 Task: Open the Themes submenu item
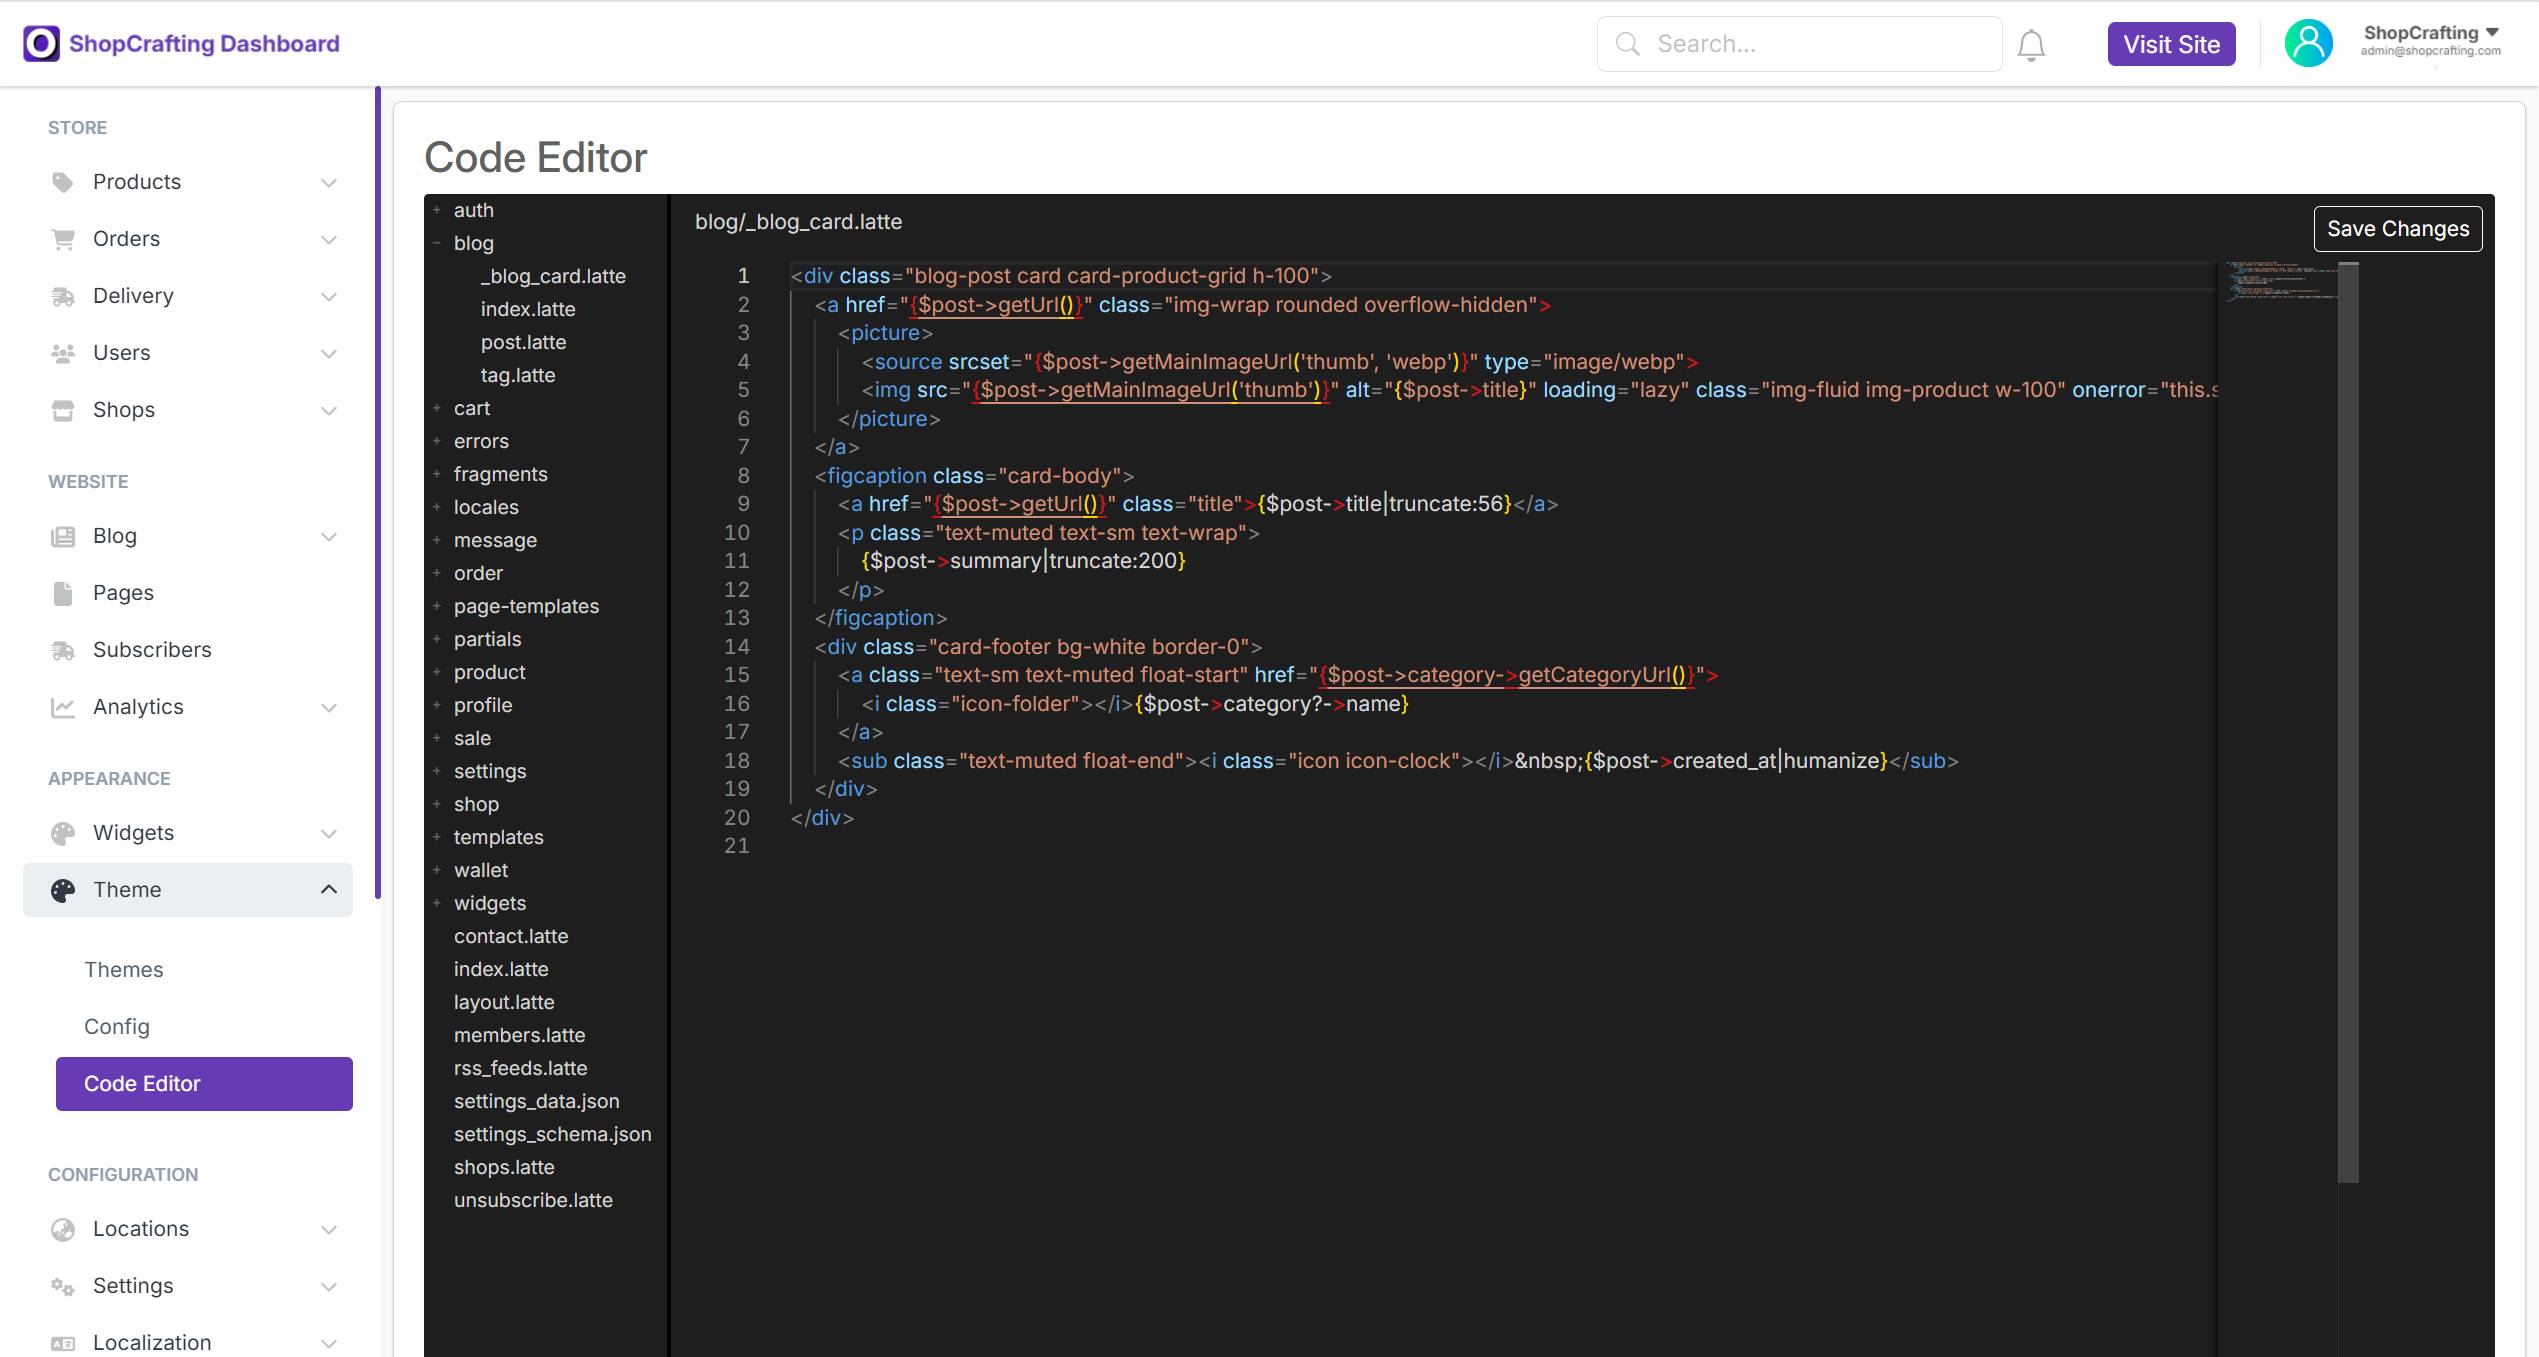click(x=123, y=970)
